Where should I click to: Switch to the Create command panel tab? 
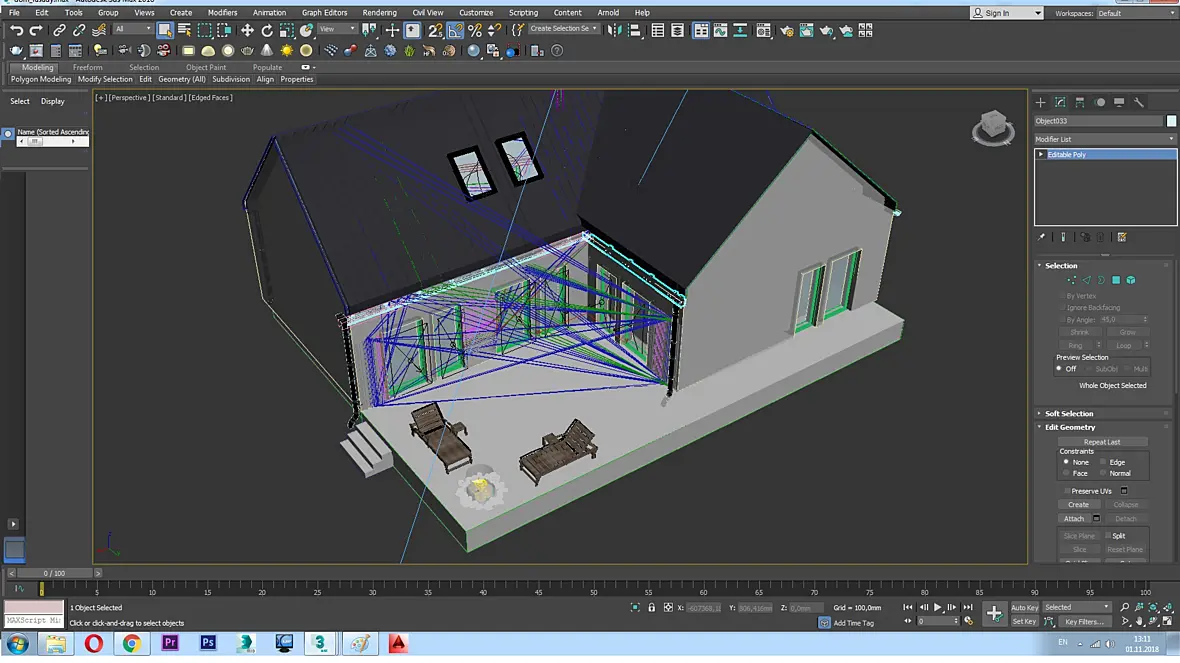click(x=1041, y=102)
